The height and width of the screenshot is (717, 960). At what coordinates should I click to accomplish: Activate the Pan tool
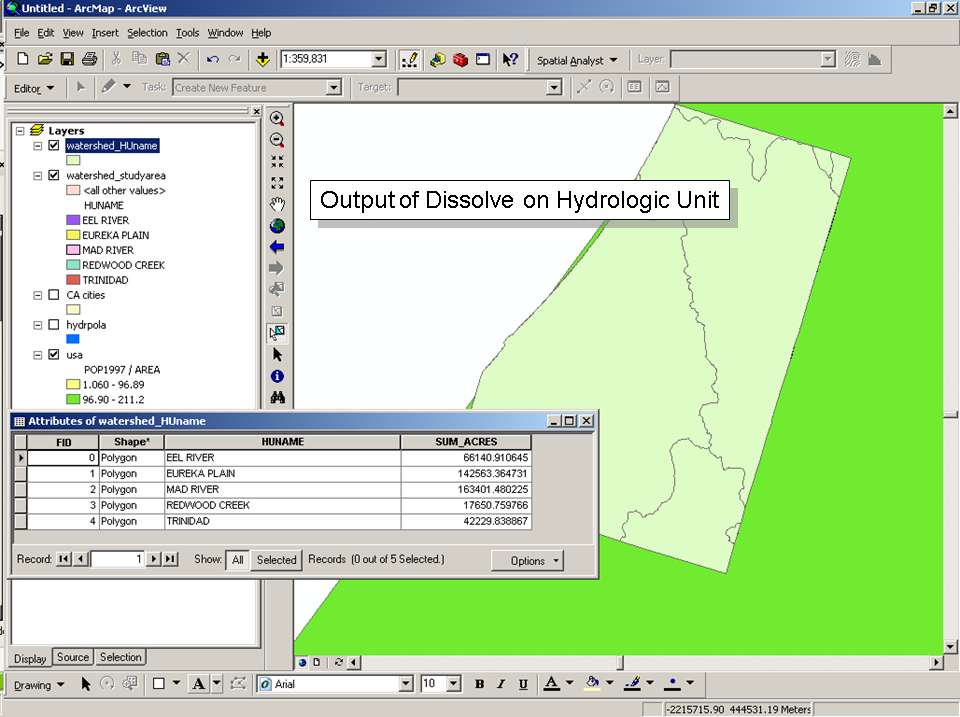(278, 203)
